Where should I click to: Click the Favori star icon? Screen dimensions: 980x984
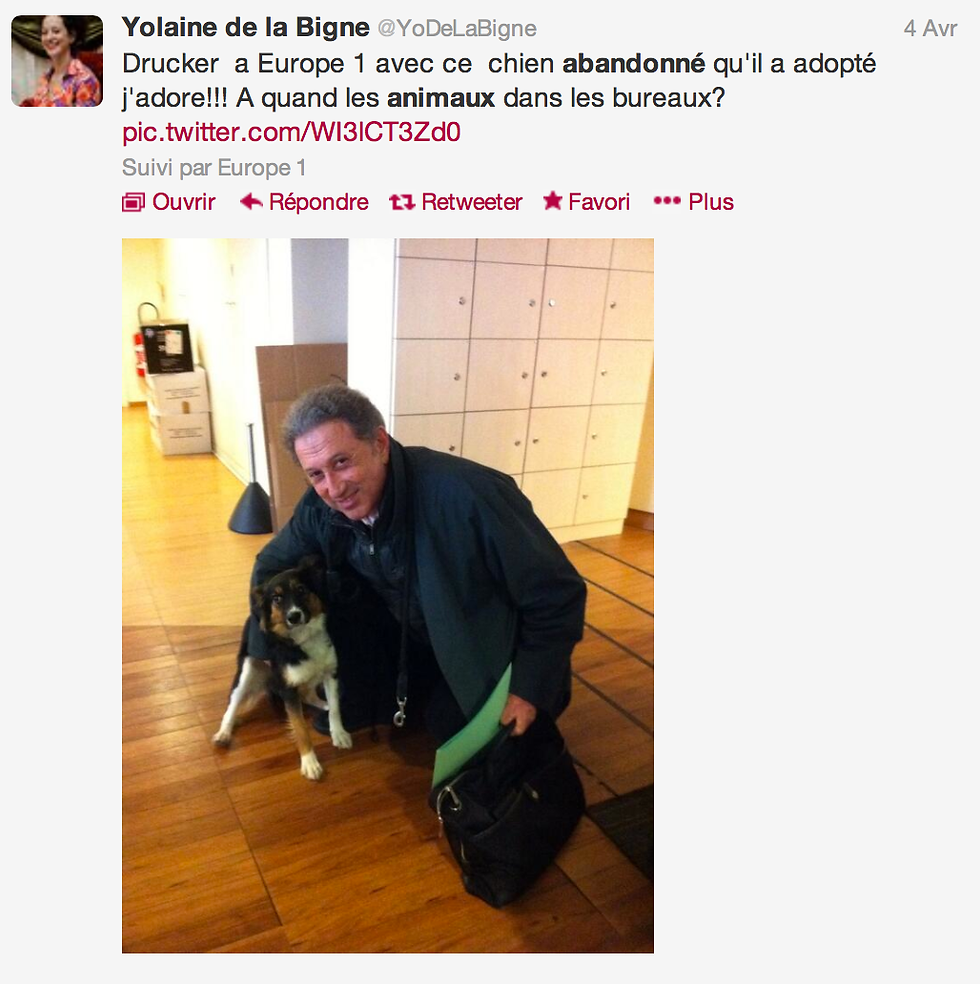[553, 201]
